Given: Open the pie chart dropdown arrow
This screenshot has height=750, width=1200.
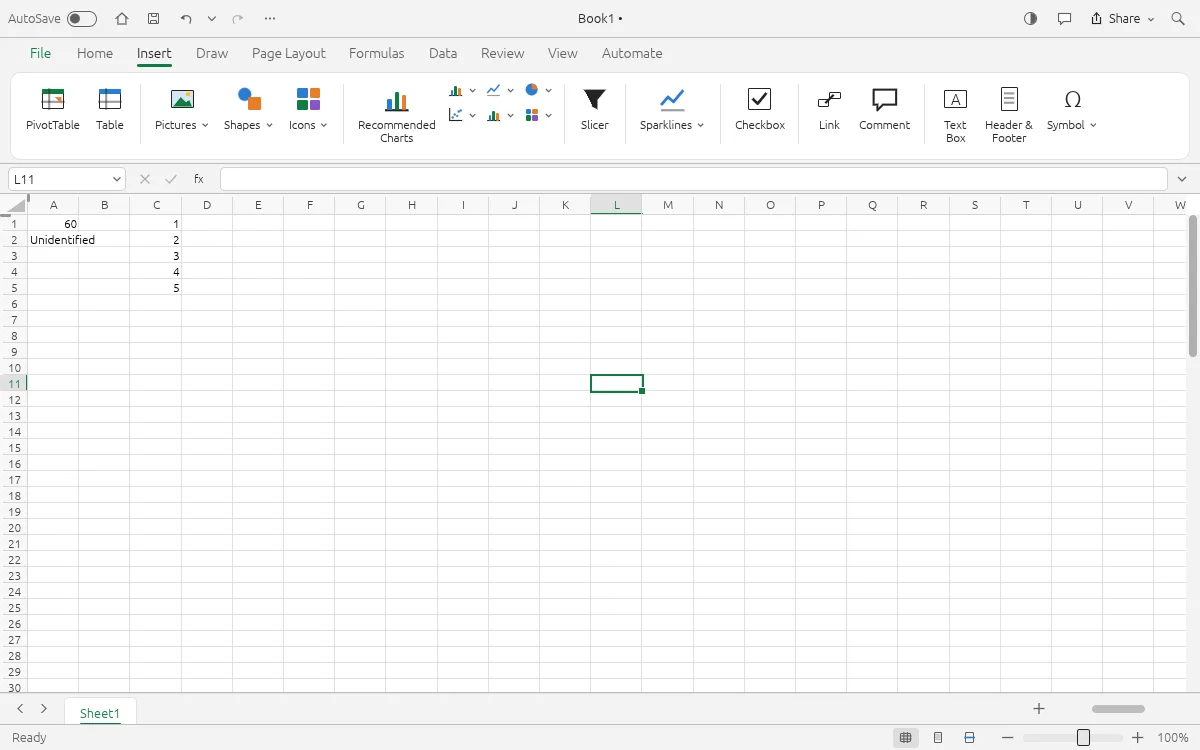Looking at the screenshot, I should tap(548, 90).
